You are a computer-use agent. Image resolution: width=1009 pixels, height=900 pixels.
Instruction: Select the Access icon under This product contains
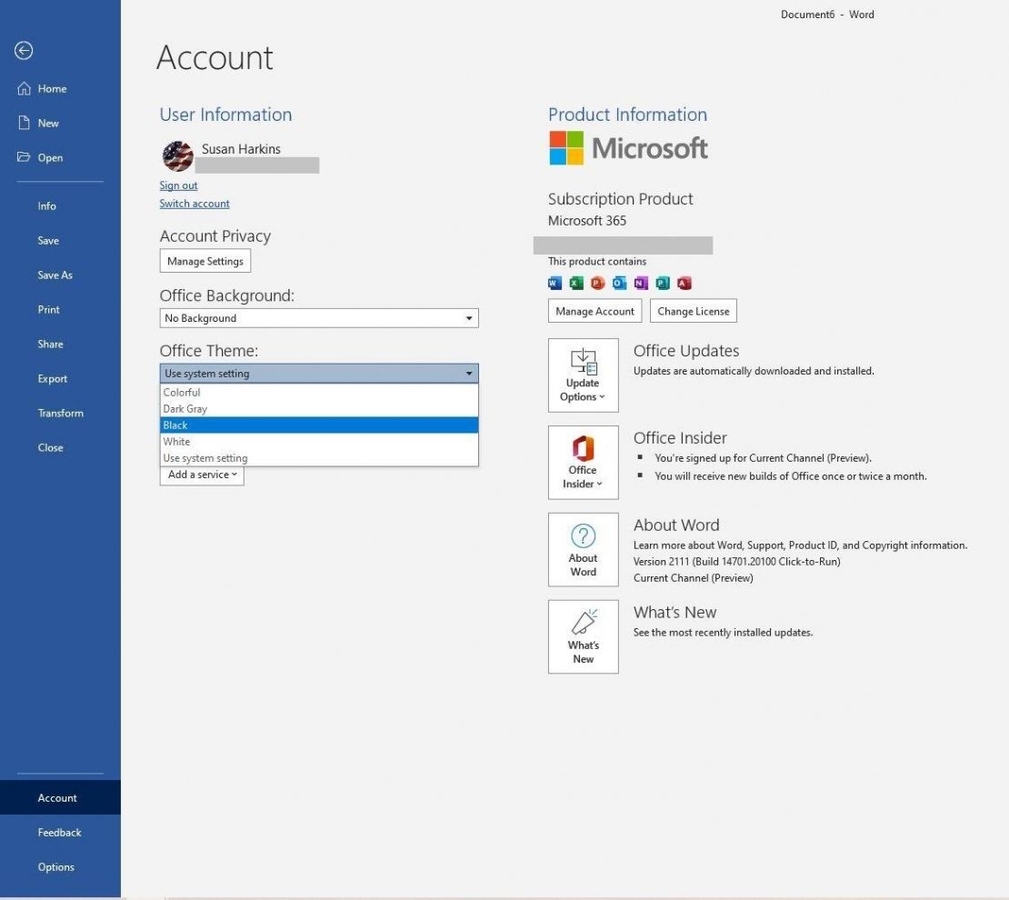click(x=684, y=282)
